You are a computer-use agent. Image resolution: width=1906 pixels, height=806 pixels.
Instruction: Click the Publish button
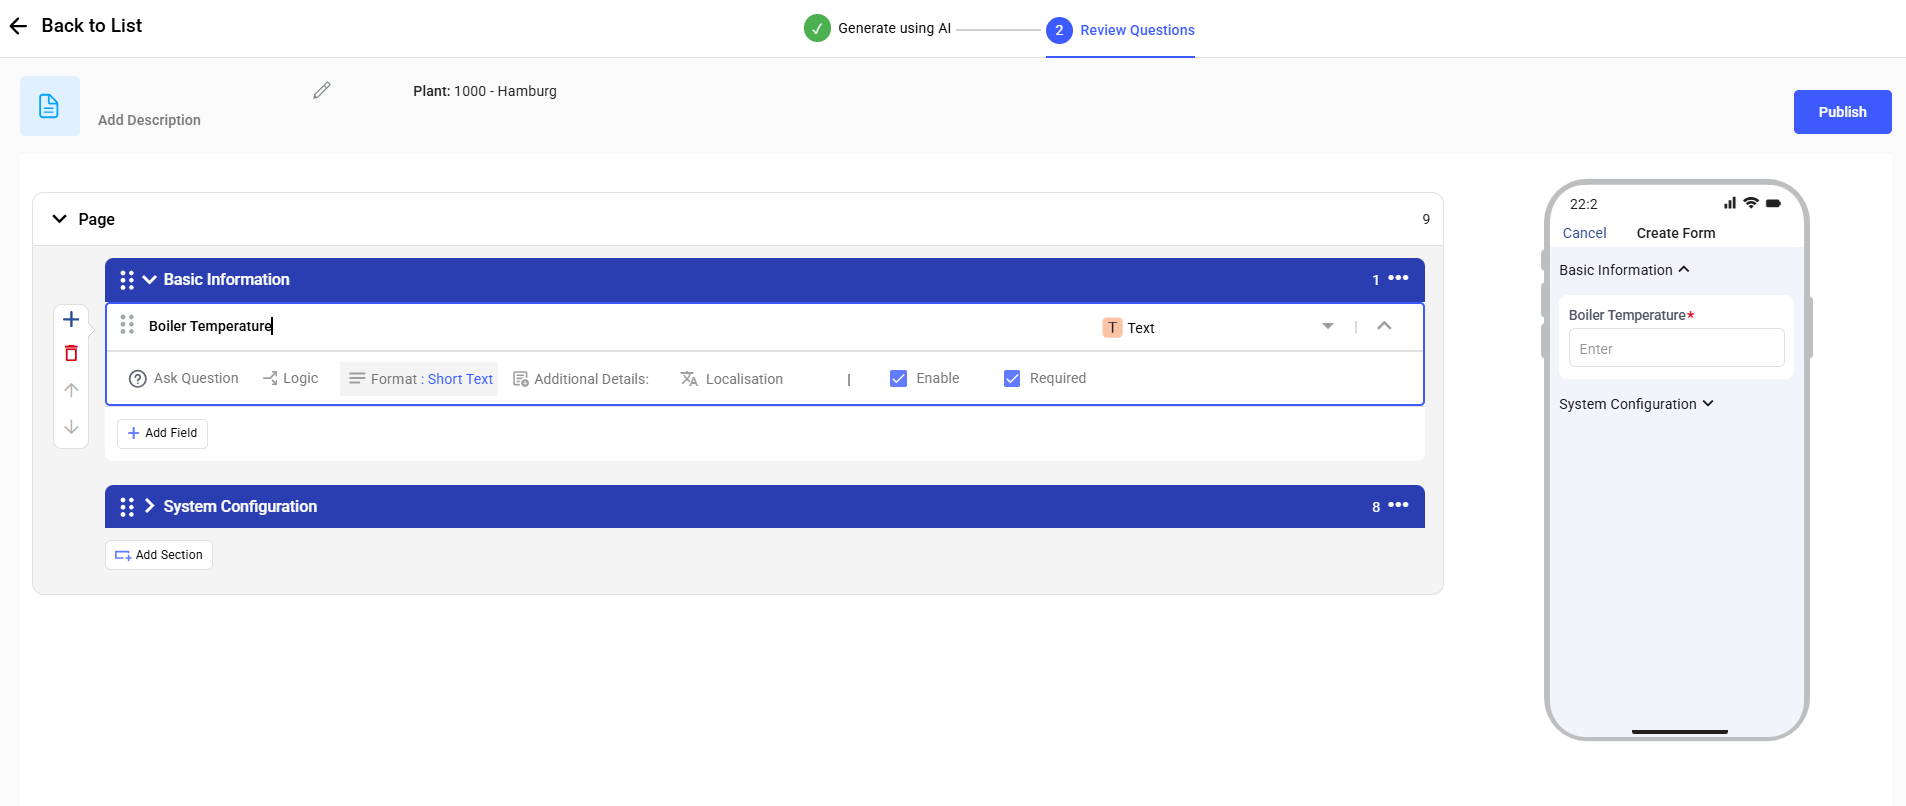click(1841, 112)
